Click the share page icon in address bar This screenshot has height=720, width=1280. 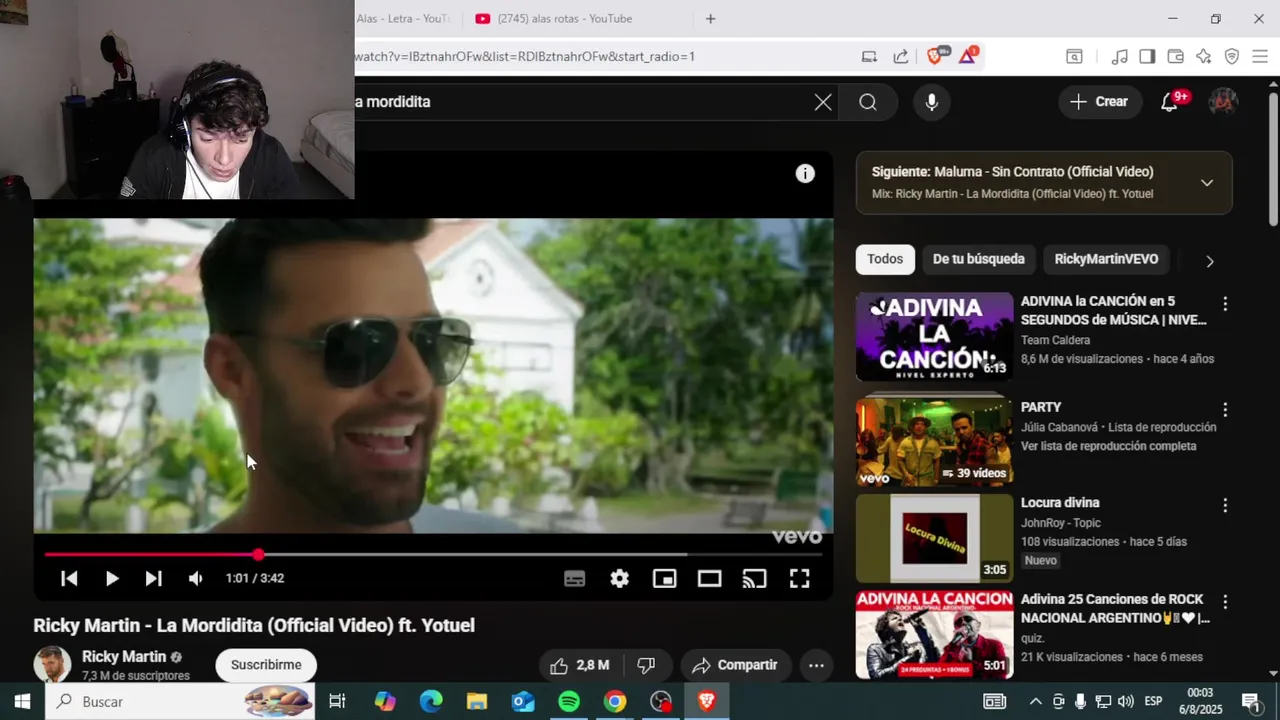pyautogui.click(x=901, y=57)
